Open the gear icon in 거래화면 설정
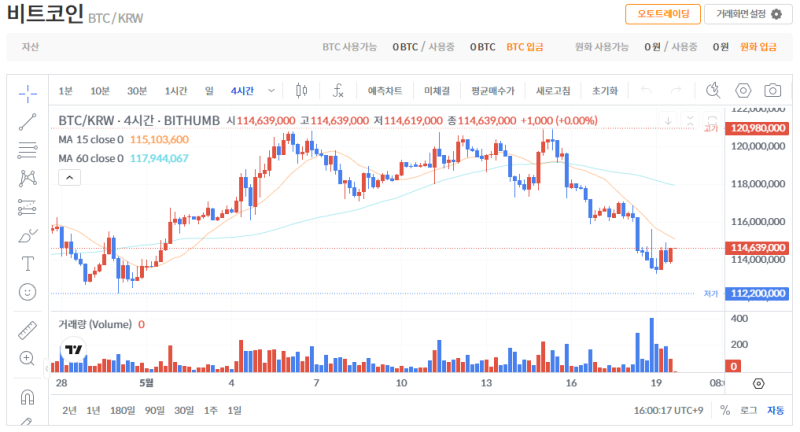The width and height of the screenshot is (800, 432). [776, 14]
